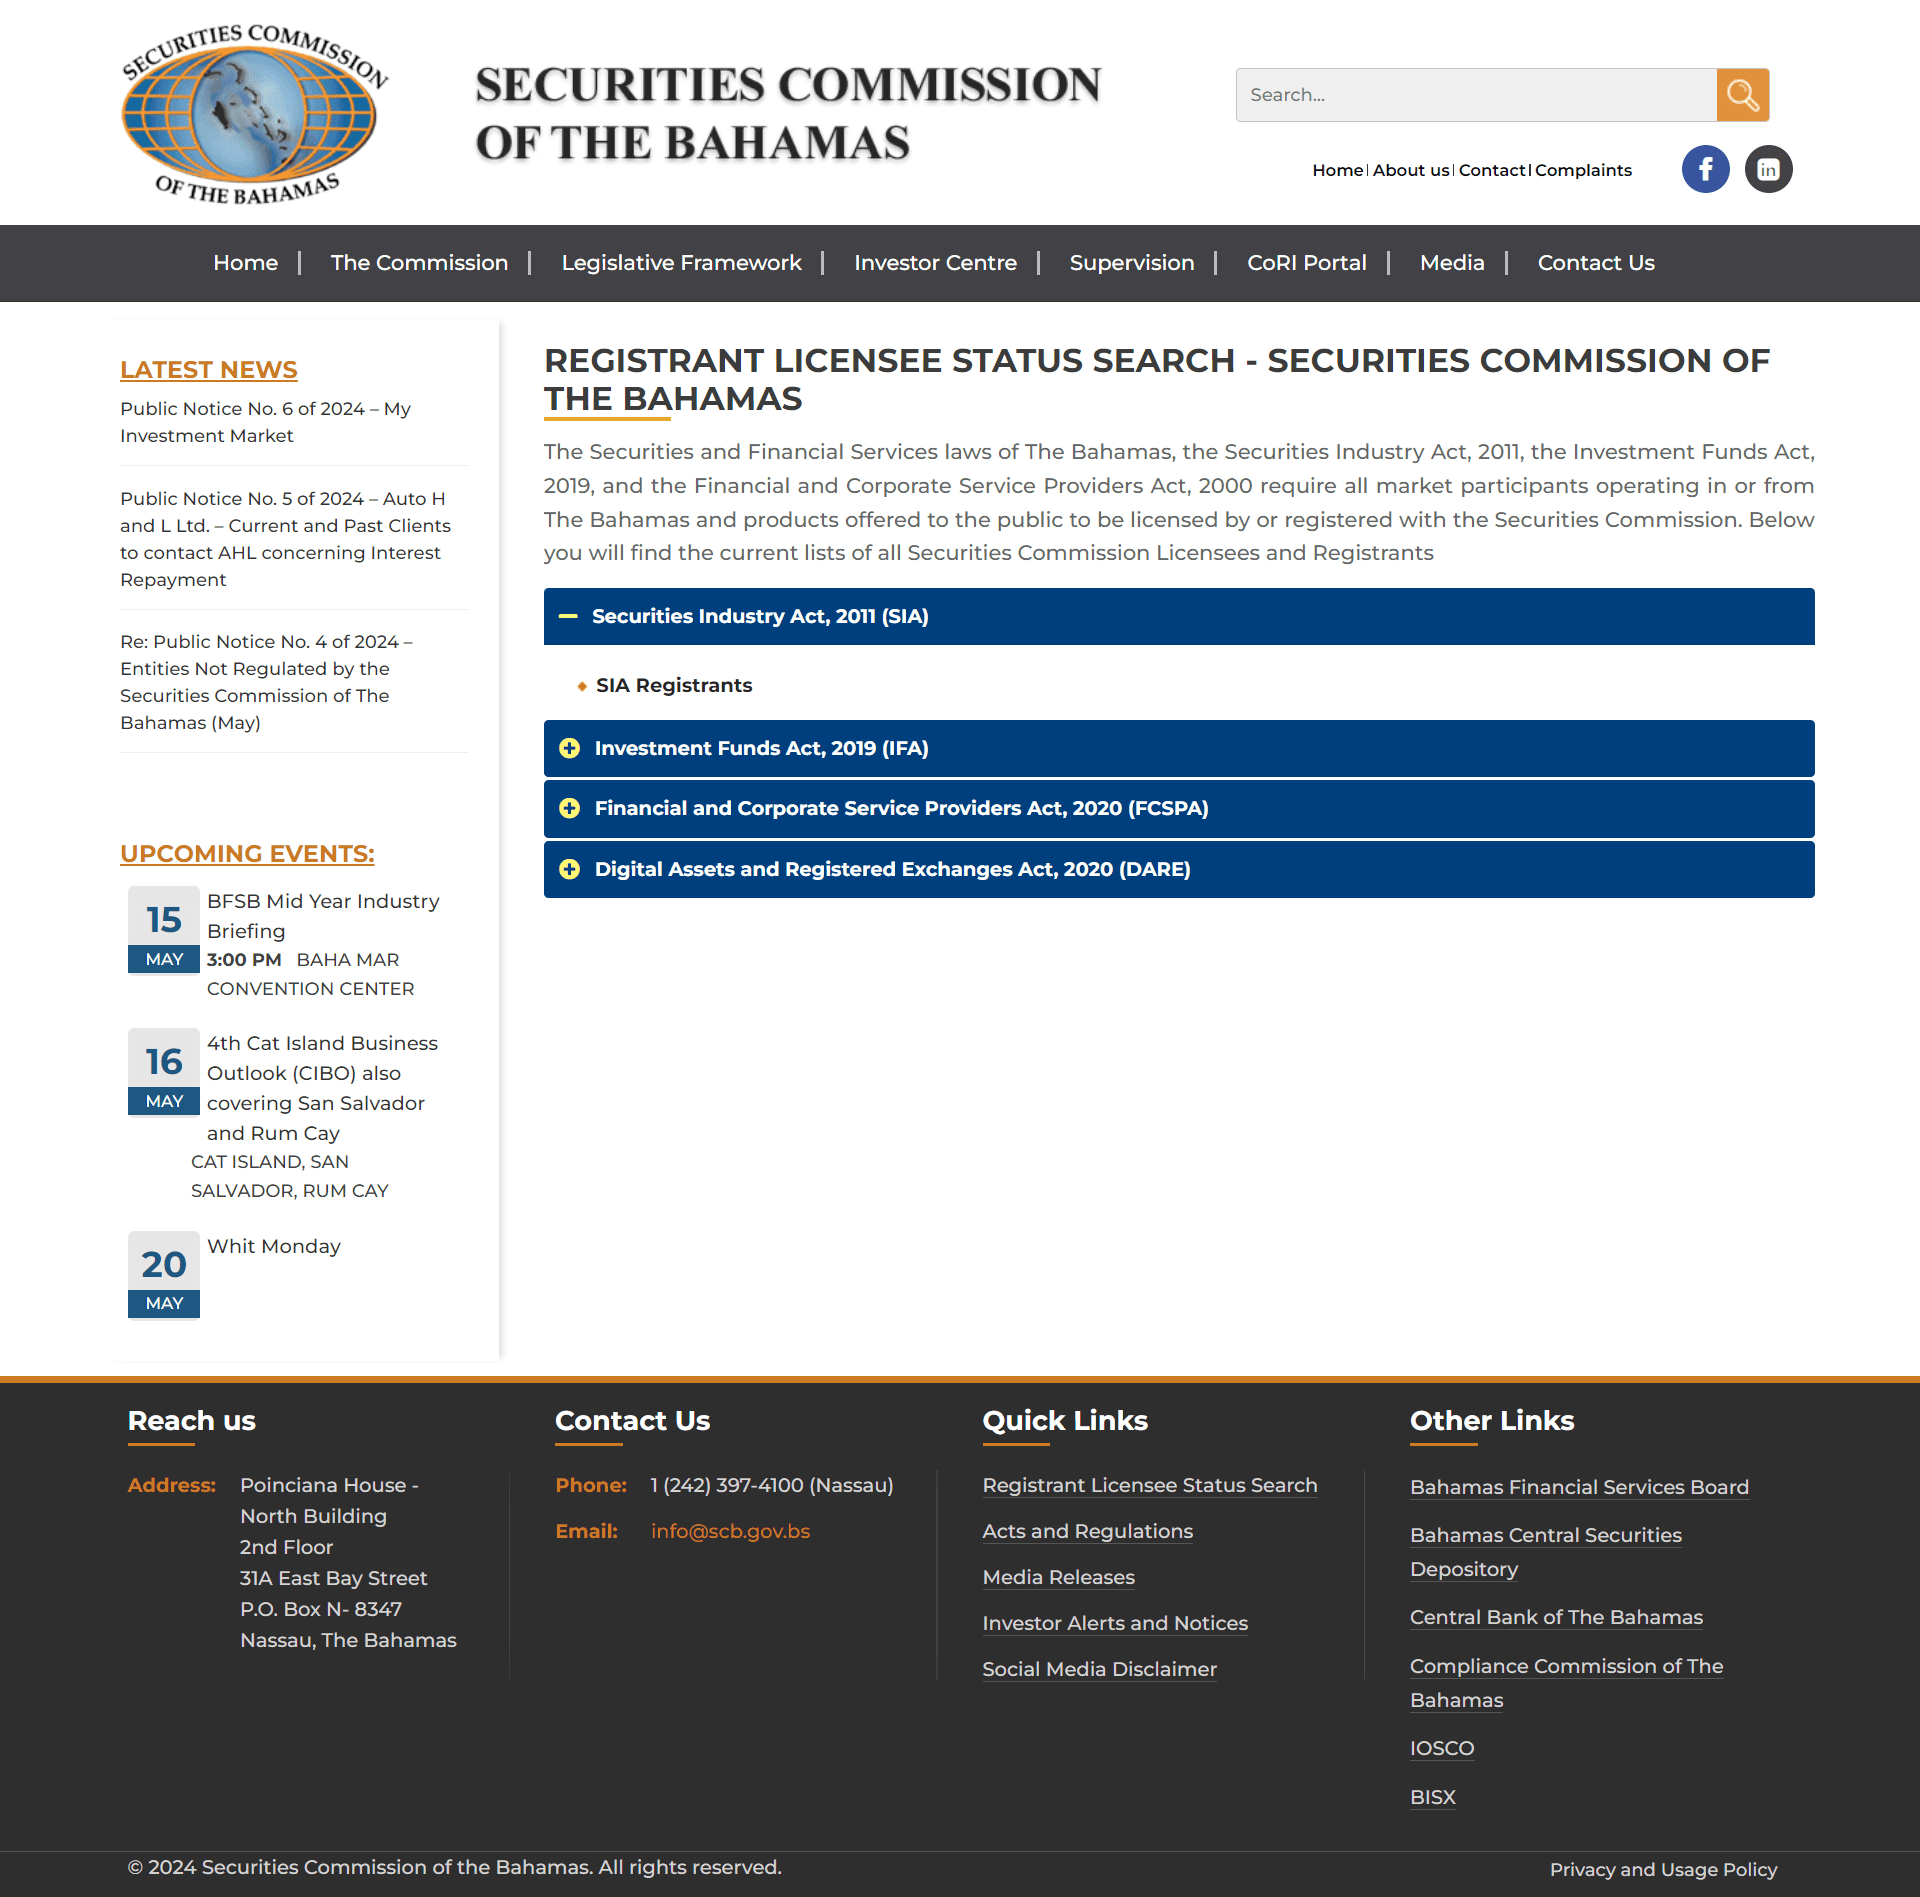This screenshot has height=1897, width=1920.
Task: Click the 16 May date badge
Action: pos(164,1072)
